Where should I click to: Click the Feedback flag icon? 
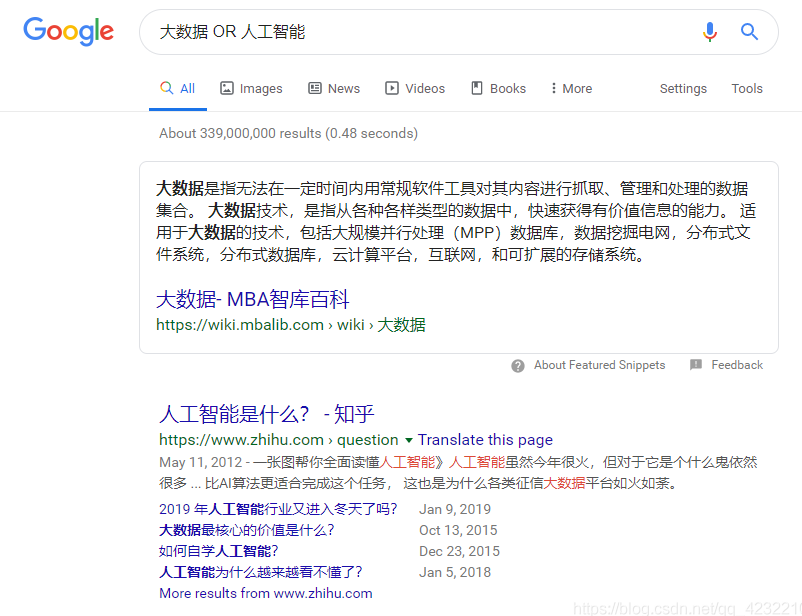pyautogui.click(x=696, y=365)
